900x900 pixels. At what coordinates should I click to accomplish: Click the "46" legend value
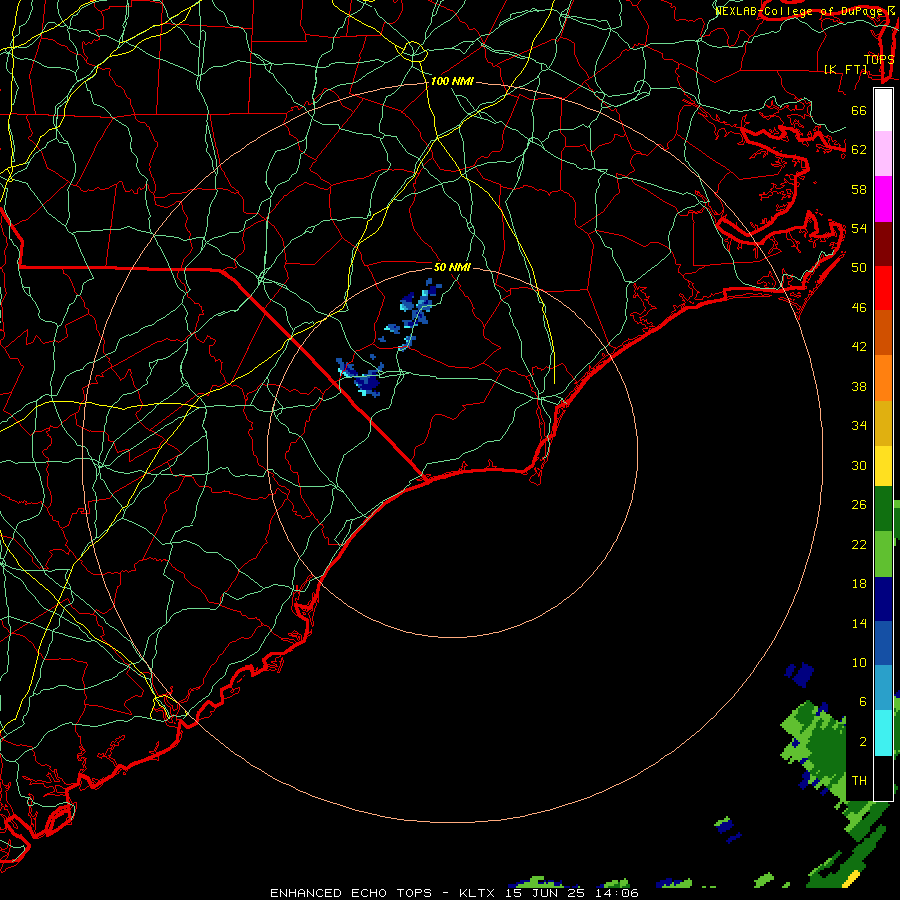[x=859, y=308]
